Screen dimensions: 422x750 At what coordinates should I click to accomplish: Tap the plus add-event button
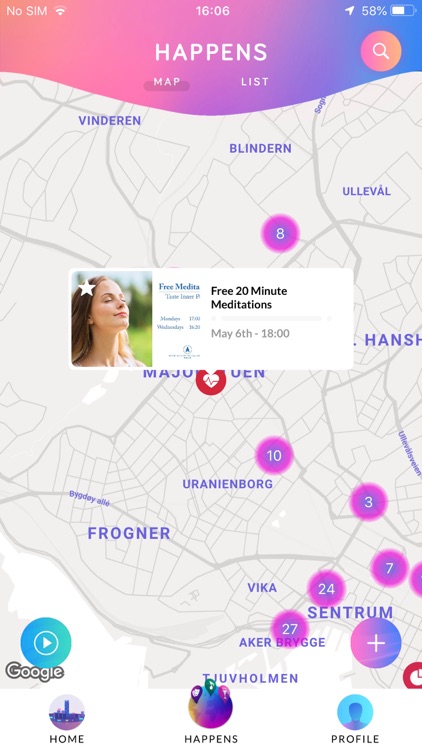coord(376,643)
